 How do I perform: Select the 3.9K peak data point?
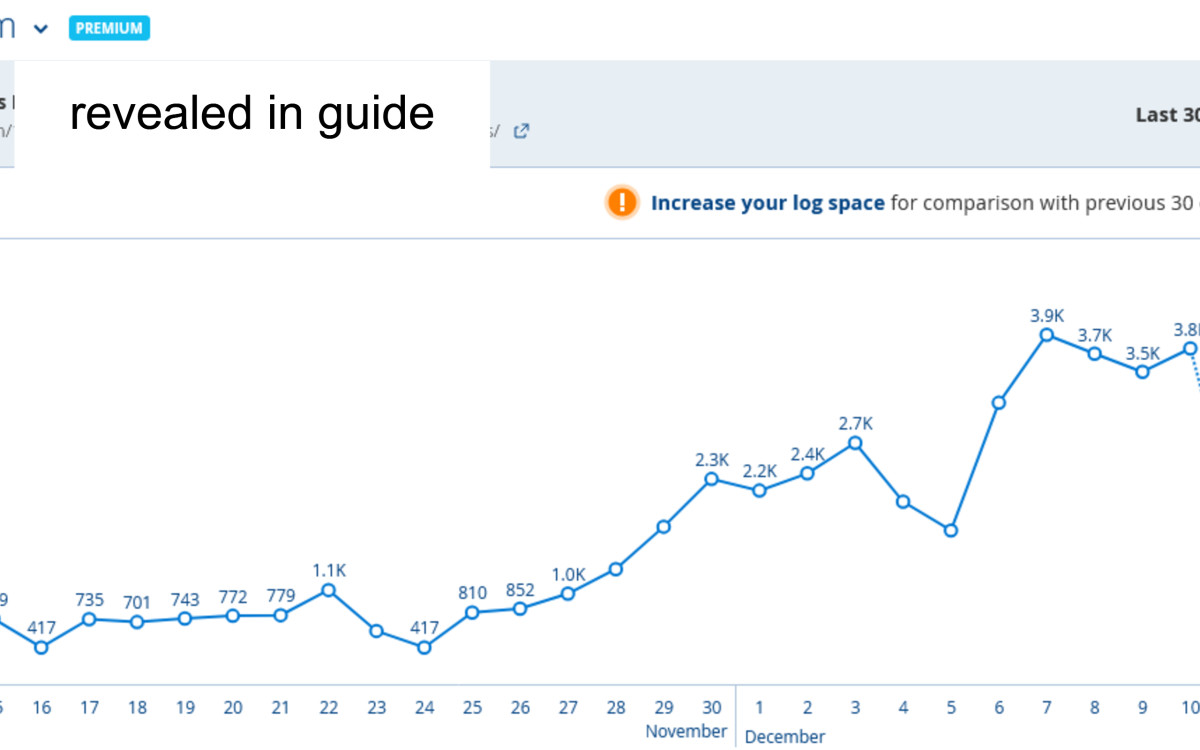(1046, 335)
